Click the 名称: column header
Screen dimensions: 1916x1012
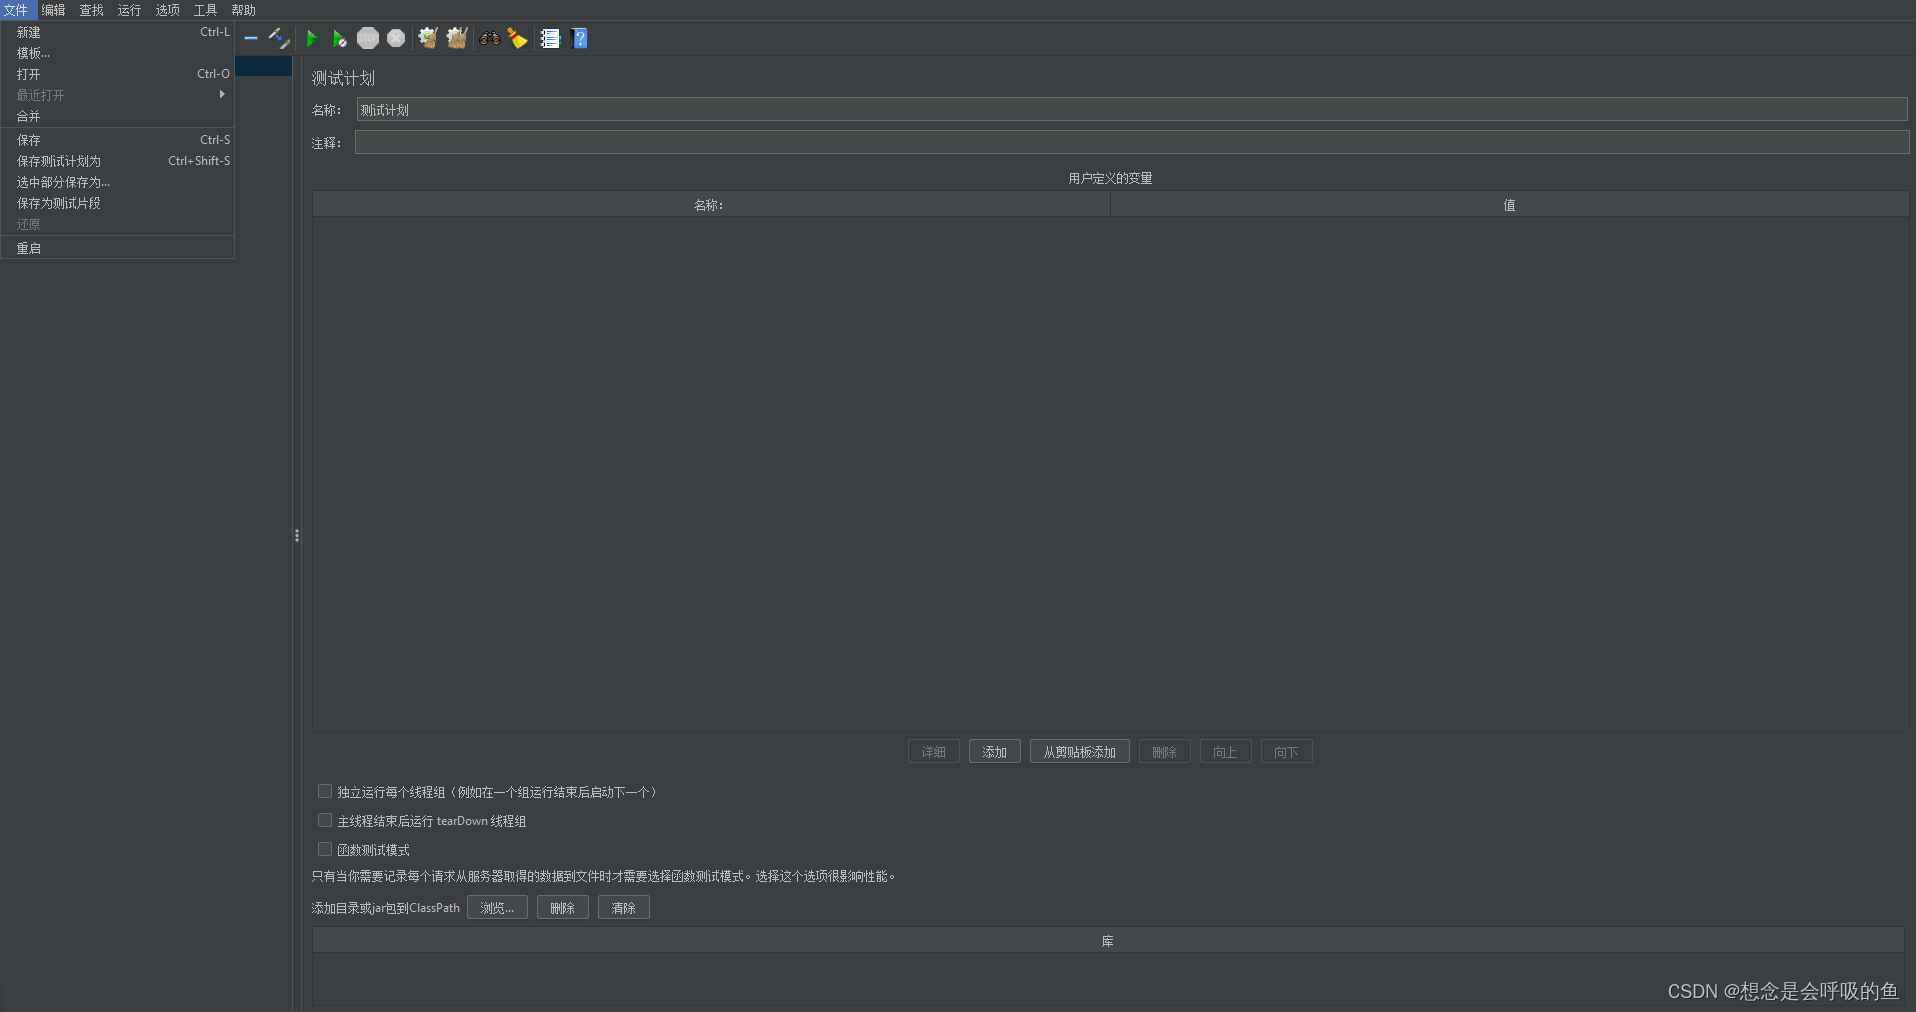[711, 205]
